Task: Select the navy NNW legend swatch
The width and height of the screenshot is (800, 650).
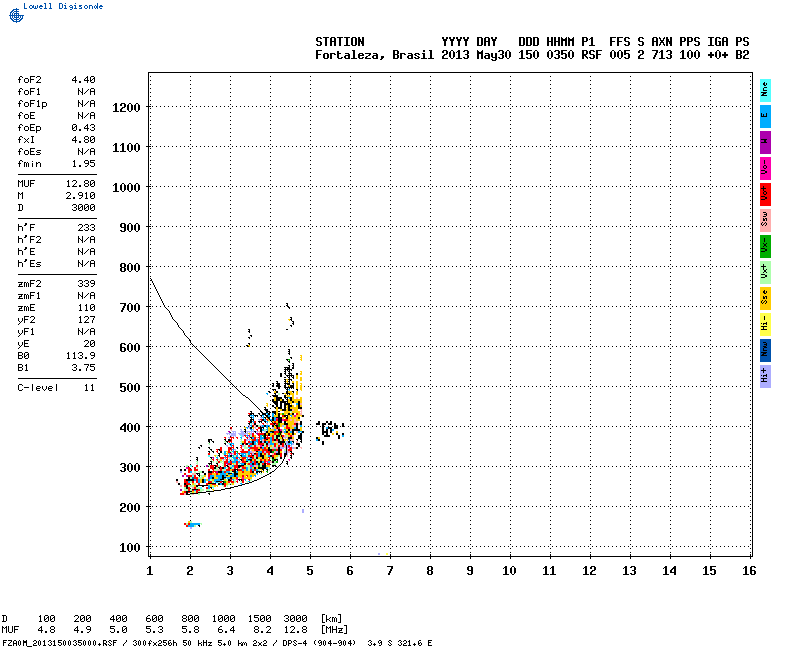Action: point(765,351)
